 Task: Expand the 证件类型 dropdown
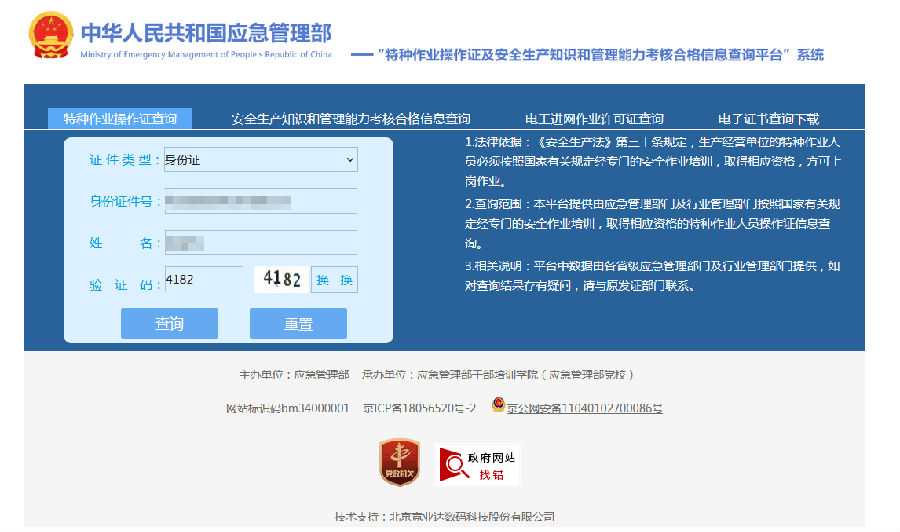(260, 159)
